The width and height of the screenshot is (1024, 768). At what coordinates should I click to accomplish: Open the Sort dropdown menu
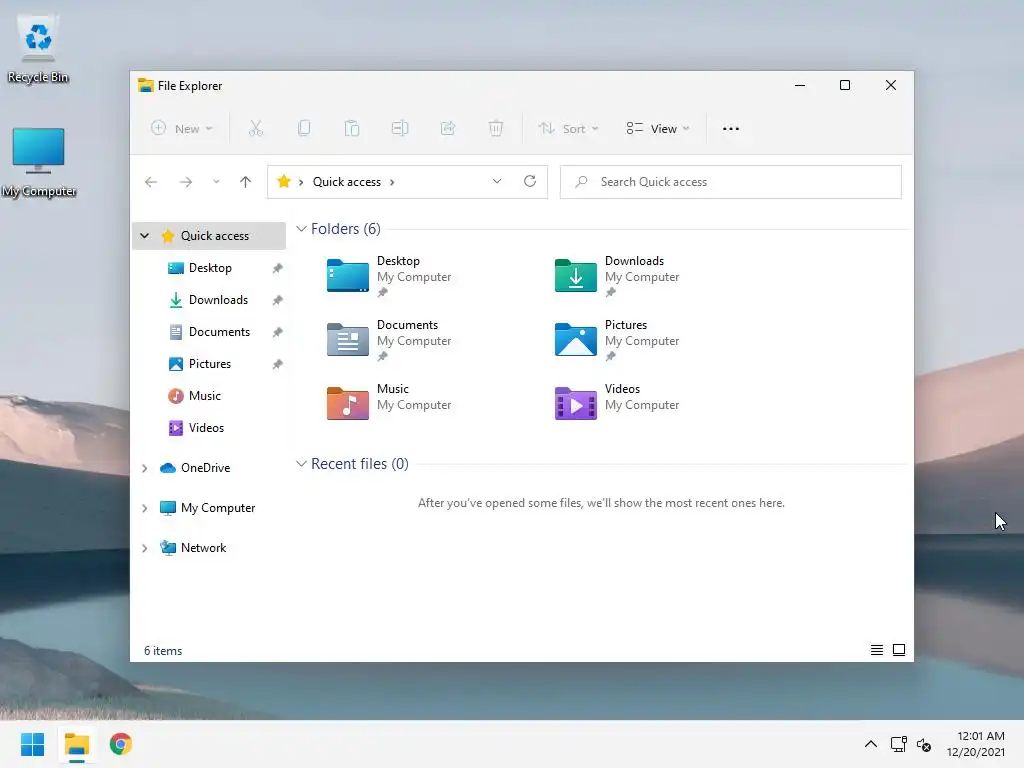point(568,129)
